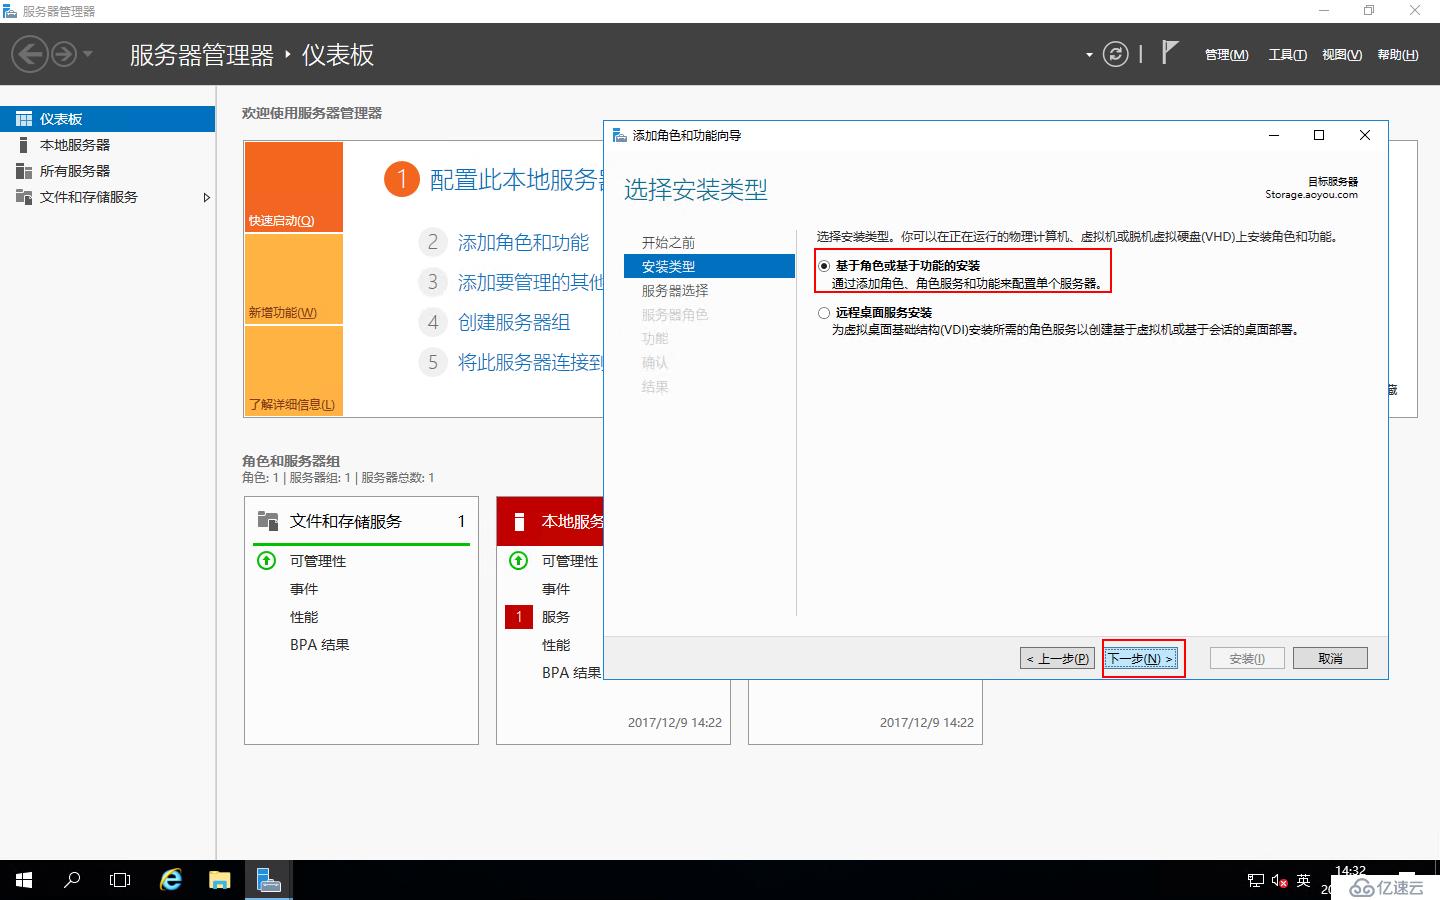Open the 帮助(H) menu
Image resolution: width=1440 pixels, height=900 pixels.
point(1397,55)
